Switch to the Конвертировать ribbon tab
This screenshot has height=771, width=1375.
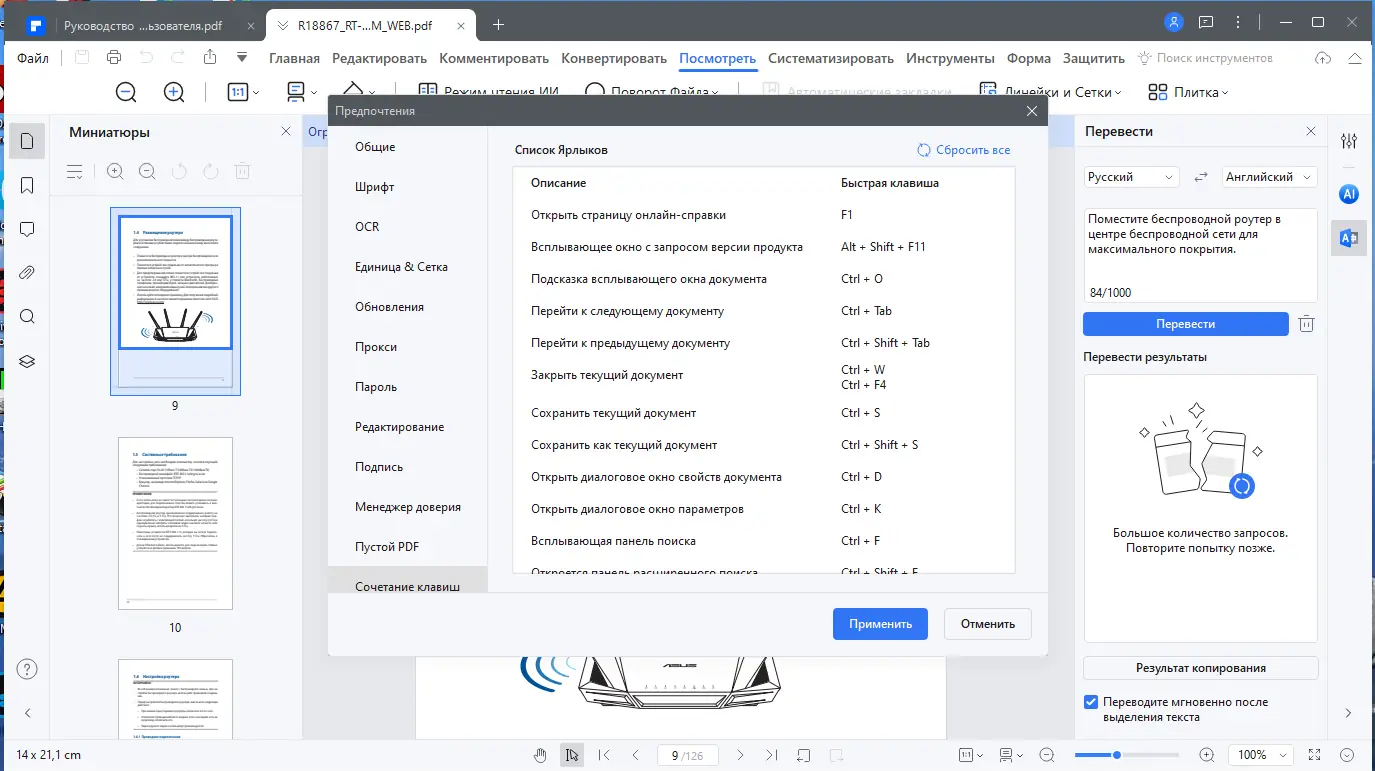tap(614, 58)
